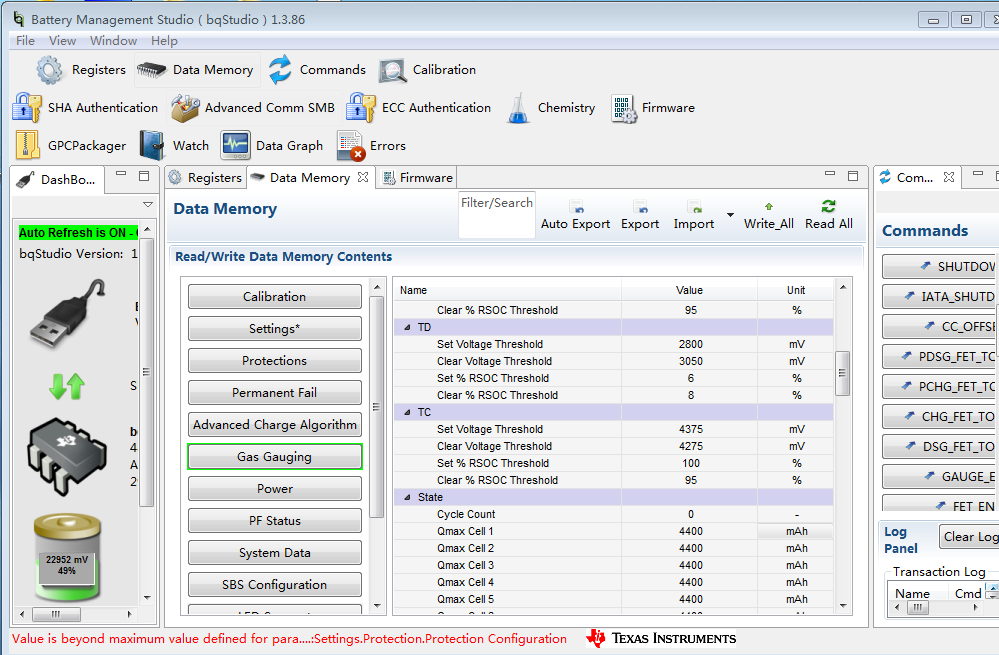The width and height of the screenshot is (999, 655).
Task: Open the Window menu
Action: 113,41
